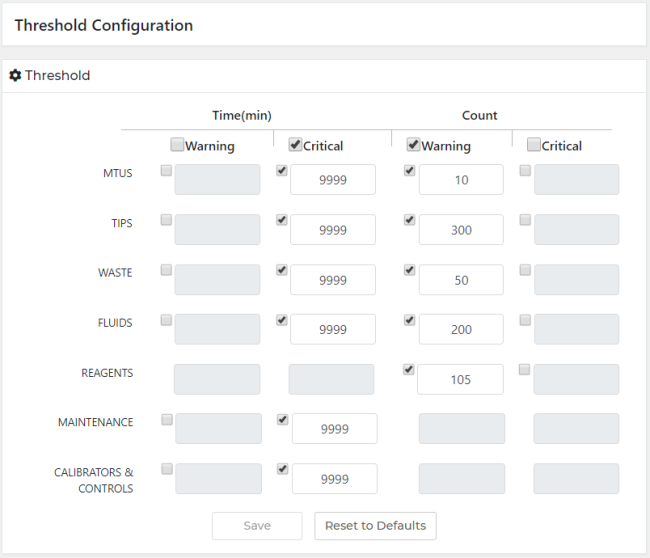Enable MTUS time warning checkbox
This screenshot has height=558, width=650.
pos(166,171)
